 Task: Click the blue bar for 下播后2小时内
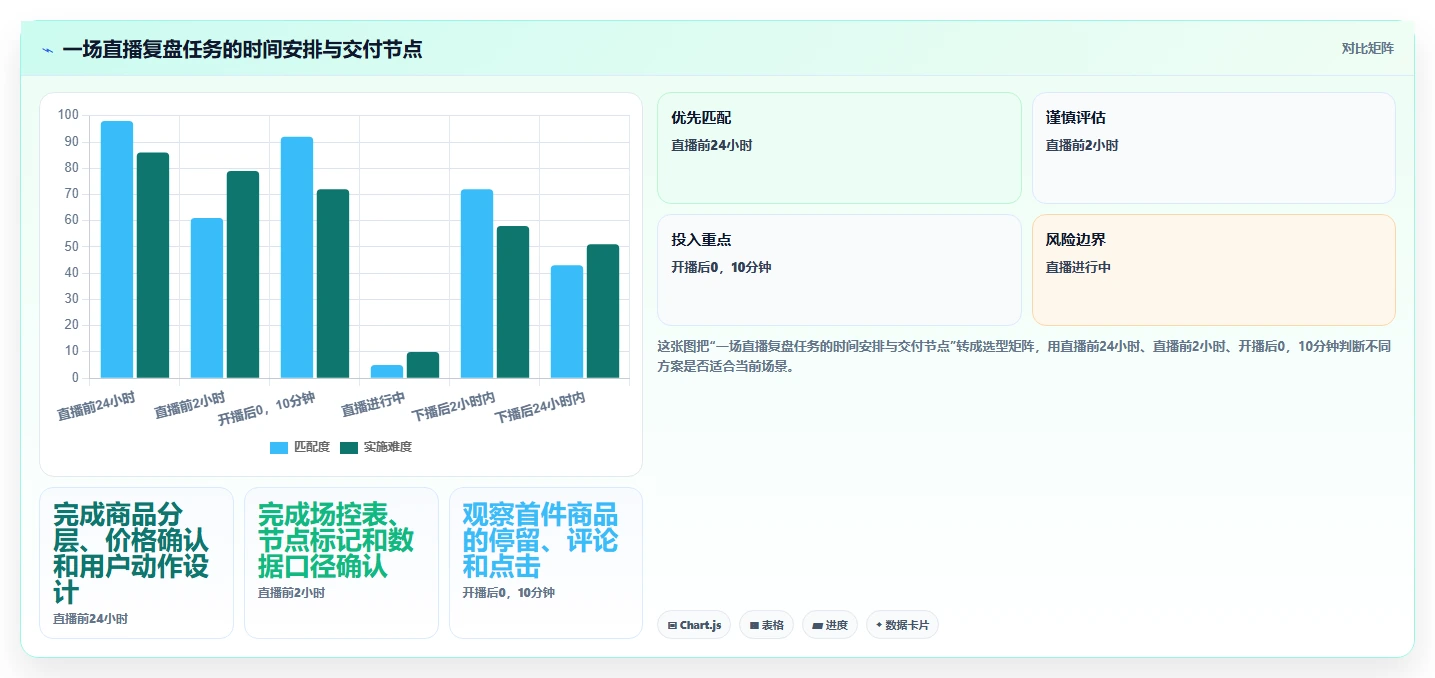click(477, 283)
